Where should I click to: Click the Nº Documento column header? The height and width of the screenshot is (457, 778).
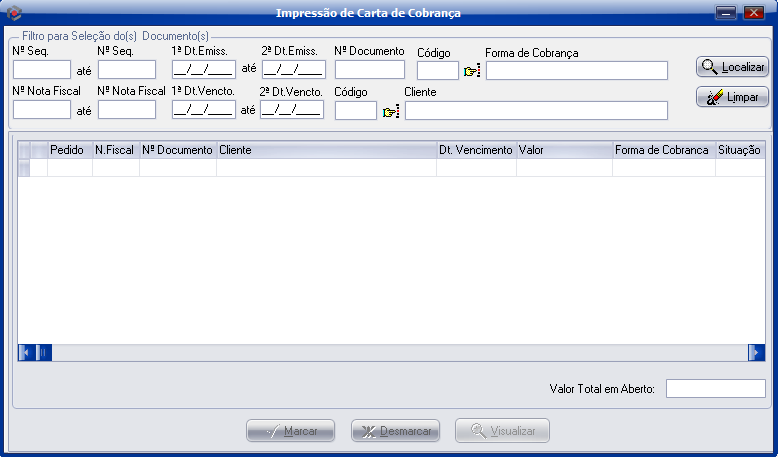(x=178, y=150)
